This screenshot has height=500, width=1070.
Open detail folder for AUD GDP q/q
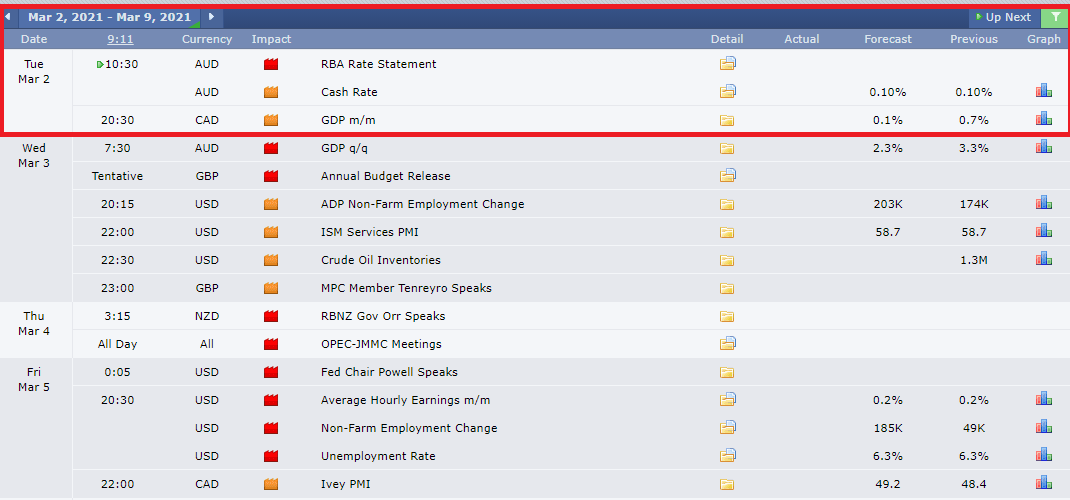pyautogui.click(x=727, y=148)
